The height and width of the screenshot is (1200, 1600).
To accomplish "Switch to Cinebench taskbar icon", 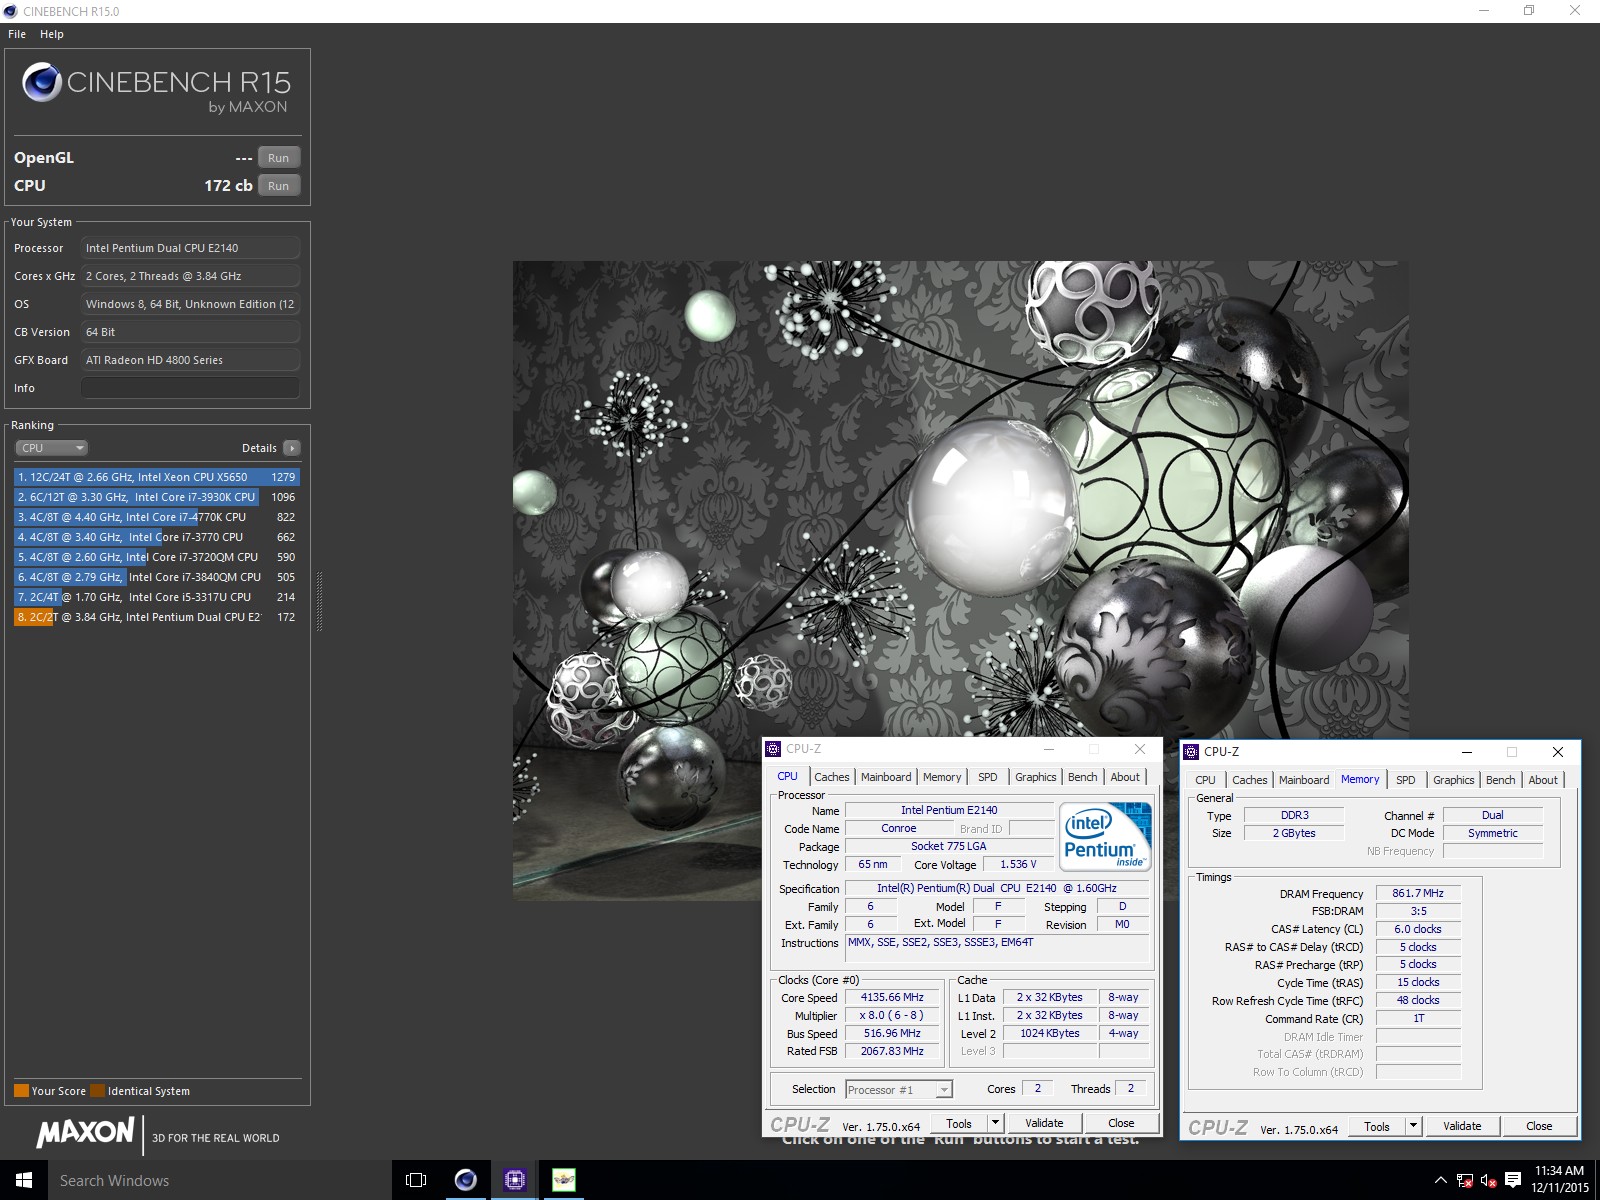I will coord(466,1180).
